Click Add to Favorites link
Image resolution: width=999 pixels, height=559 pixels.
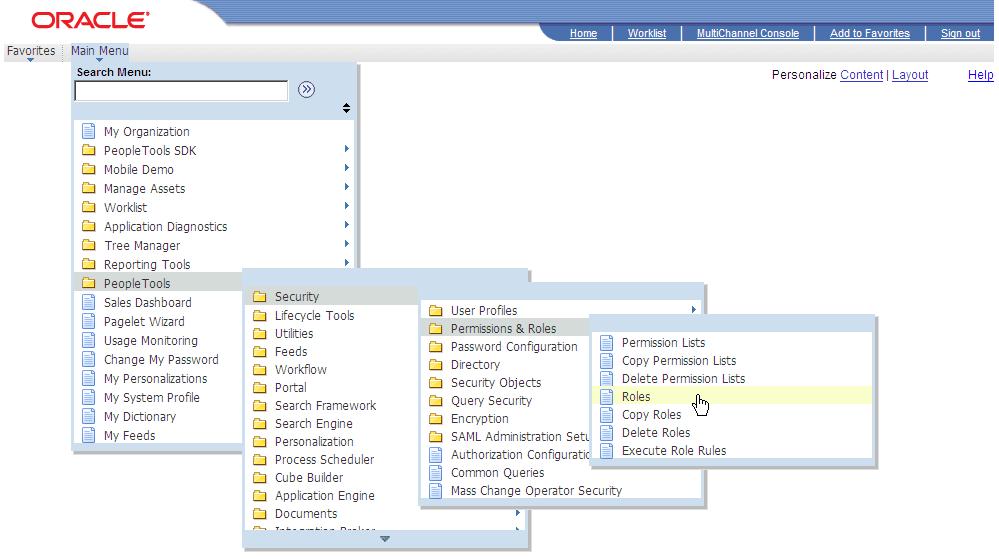[870, 33]
